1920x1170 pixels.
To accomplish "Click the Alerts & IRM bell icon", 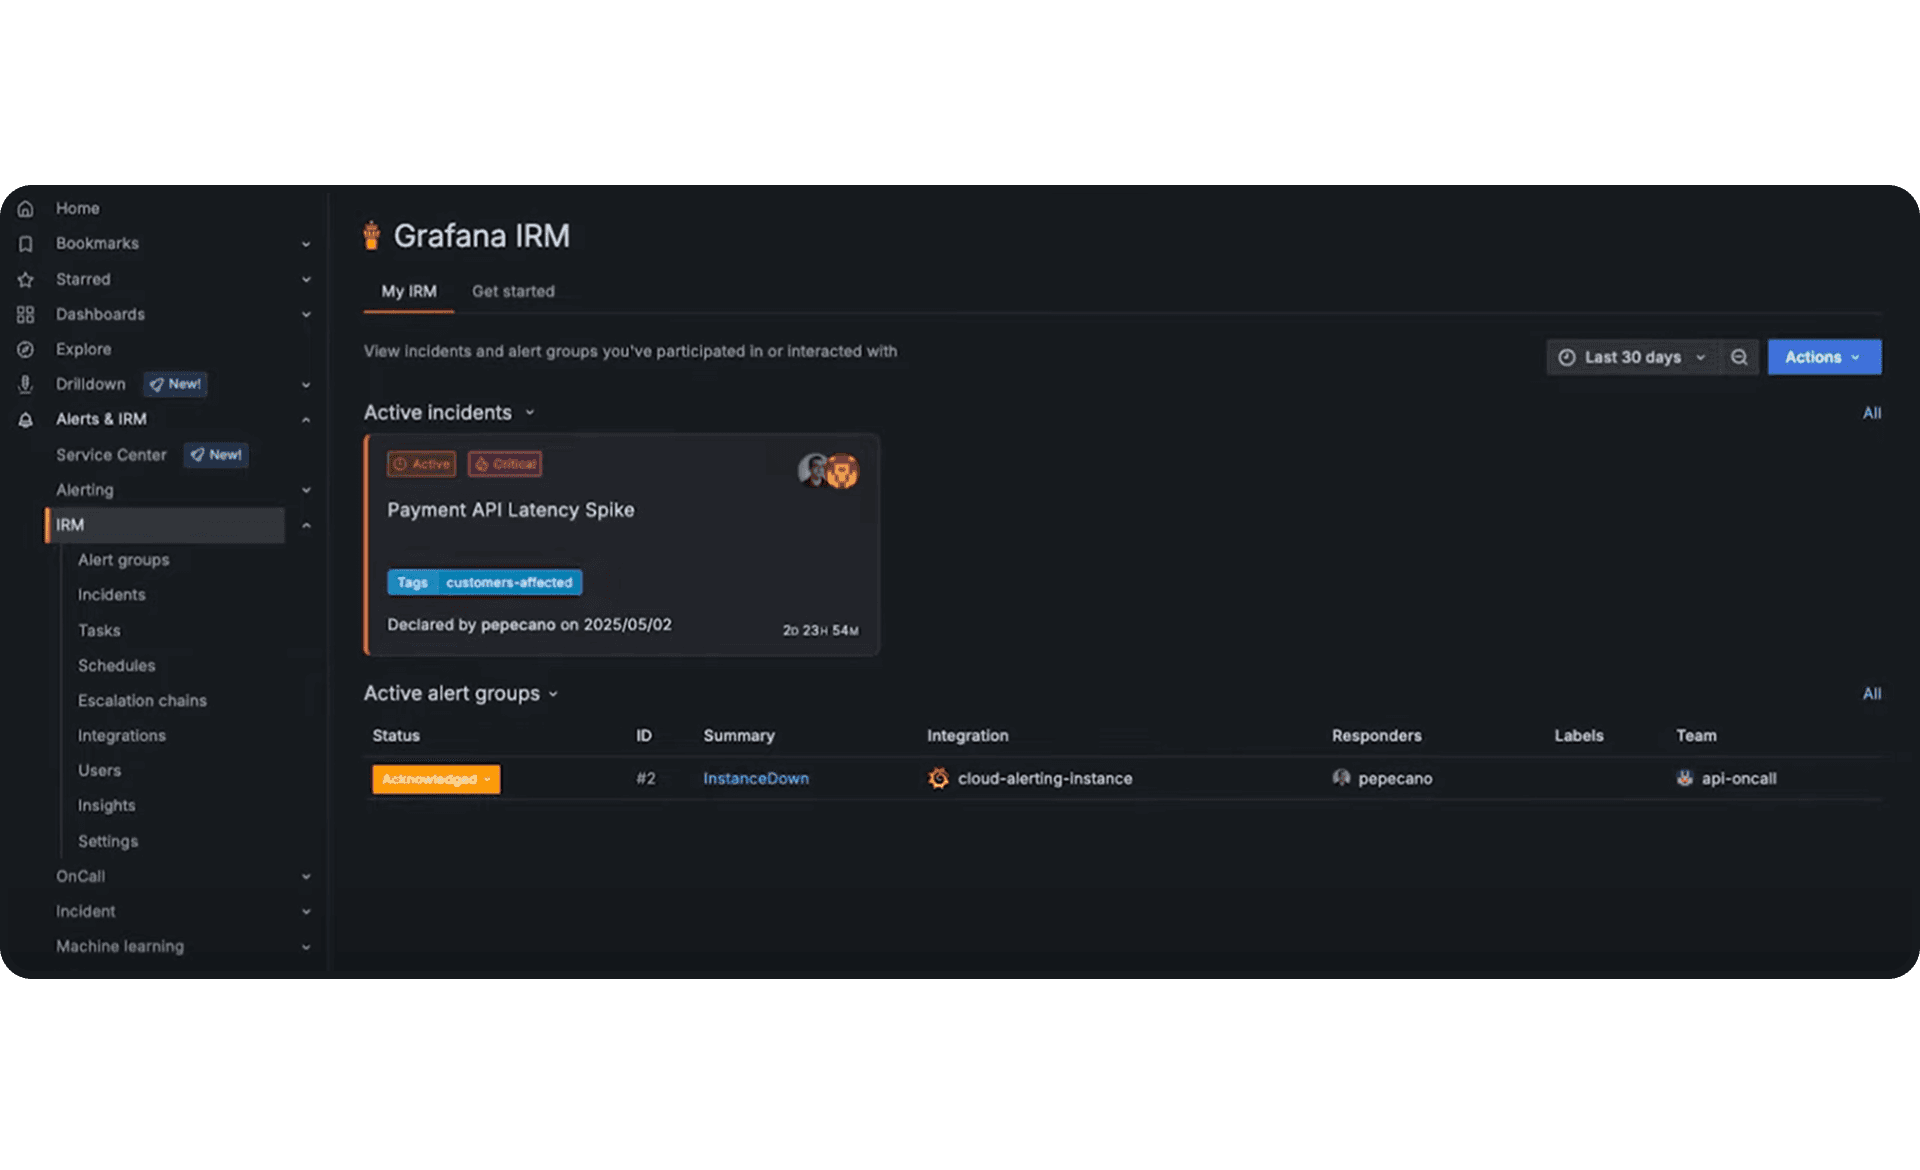I will pyautogui.click(x=26, y=420).
